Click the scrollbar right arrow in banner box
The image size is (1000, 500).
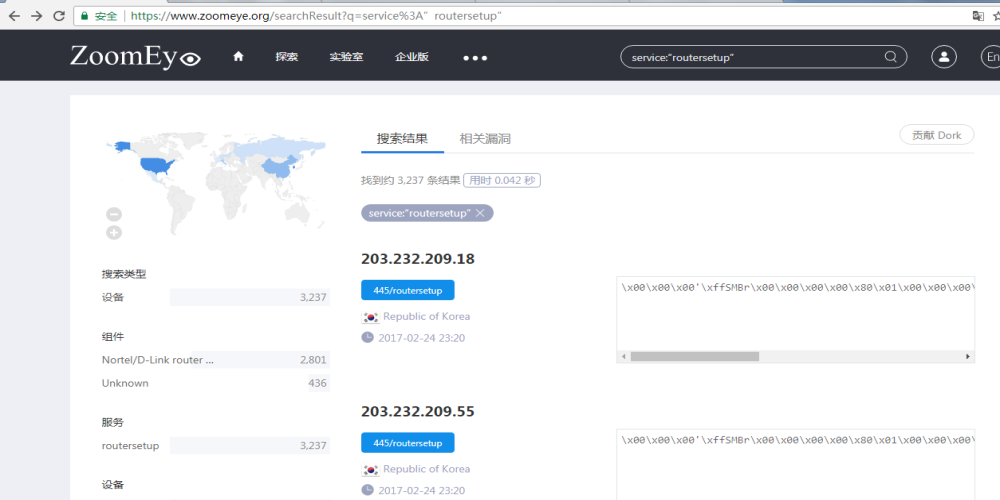pyautogui.click(x=968, y=357)
